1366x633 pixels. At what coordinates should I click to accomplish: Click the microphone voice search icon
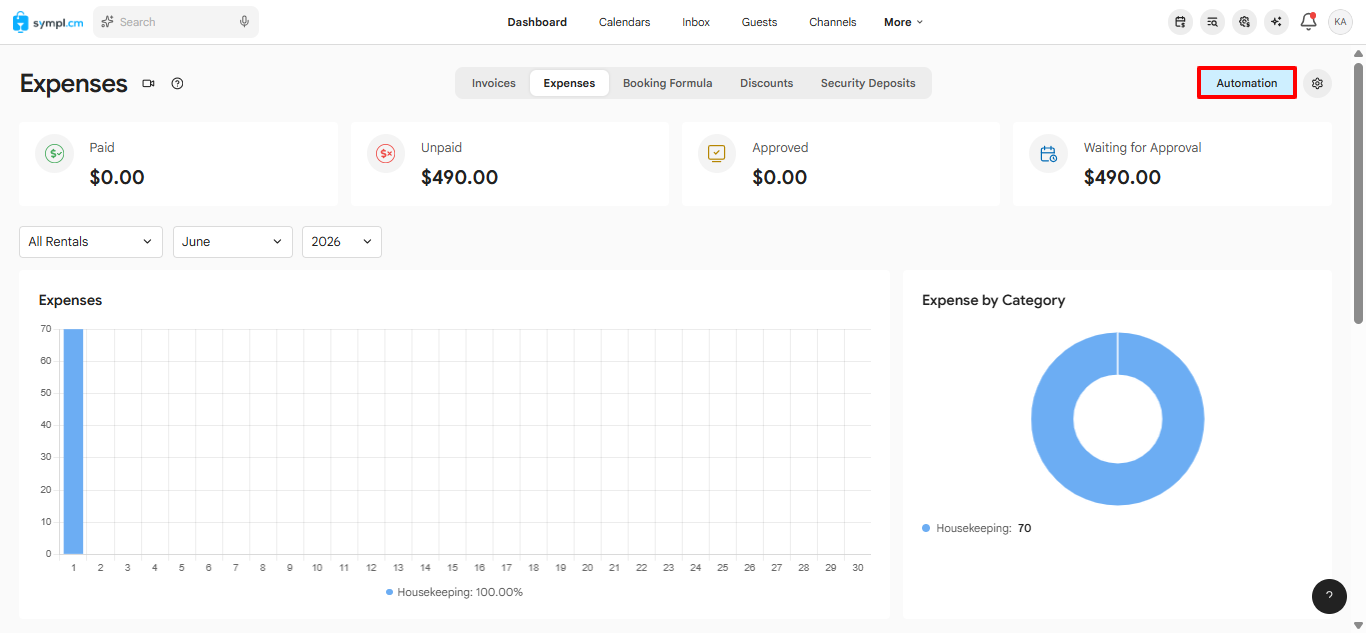click(244, 22)
